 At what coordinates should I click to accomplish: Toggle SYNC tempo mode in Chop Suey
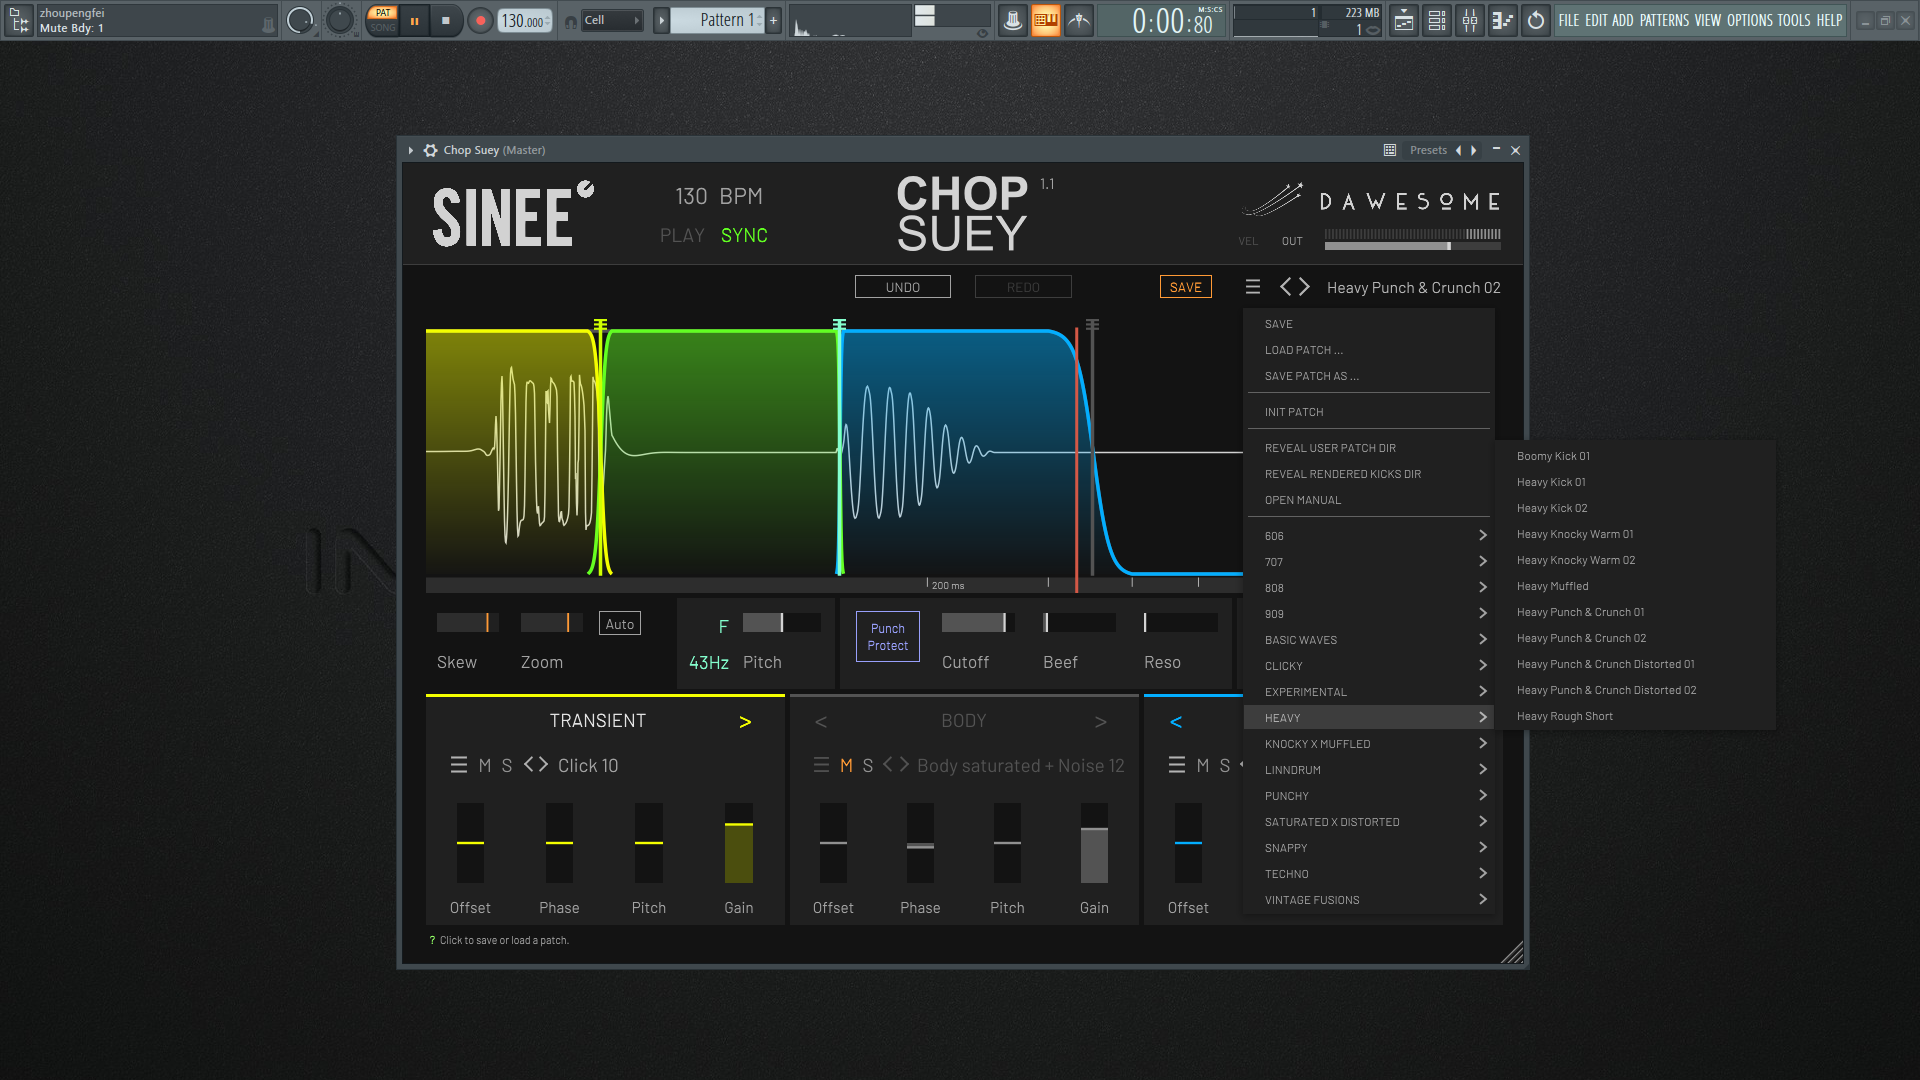pos(744,235)
